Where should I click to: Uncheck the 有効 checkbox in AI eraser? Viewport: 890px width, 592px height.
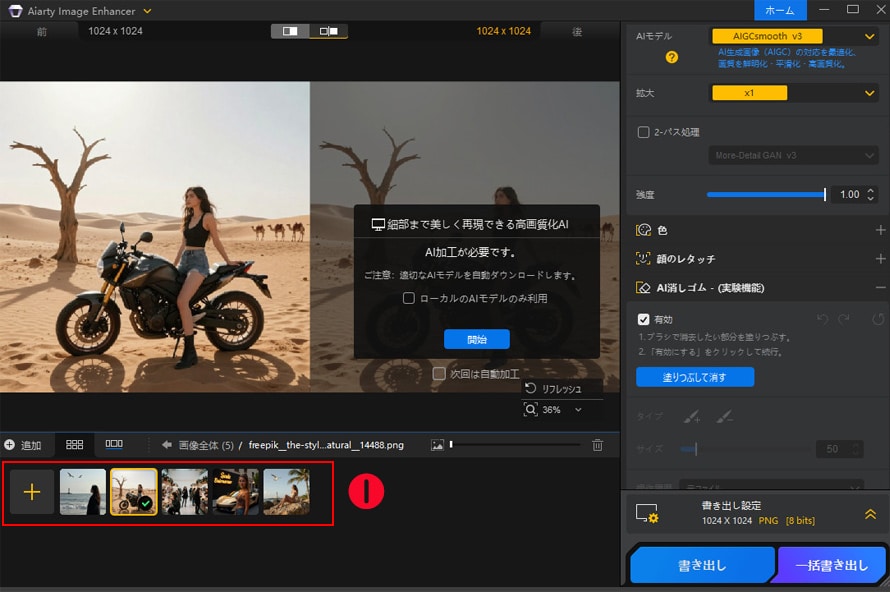click(x=644, y=319)
